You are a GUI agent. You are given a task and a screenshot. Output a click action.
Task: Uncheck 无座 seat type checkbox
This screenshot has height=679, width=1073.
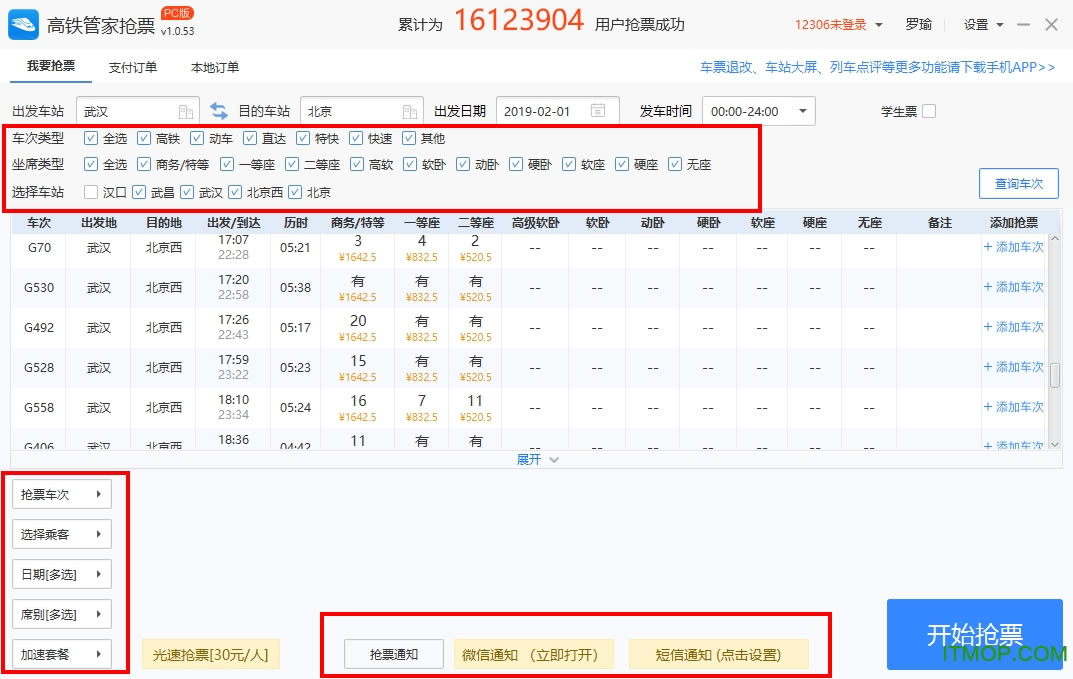pyautogui.click(x=675, y=164)
